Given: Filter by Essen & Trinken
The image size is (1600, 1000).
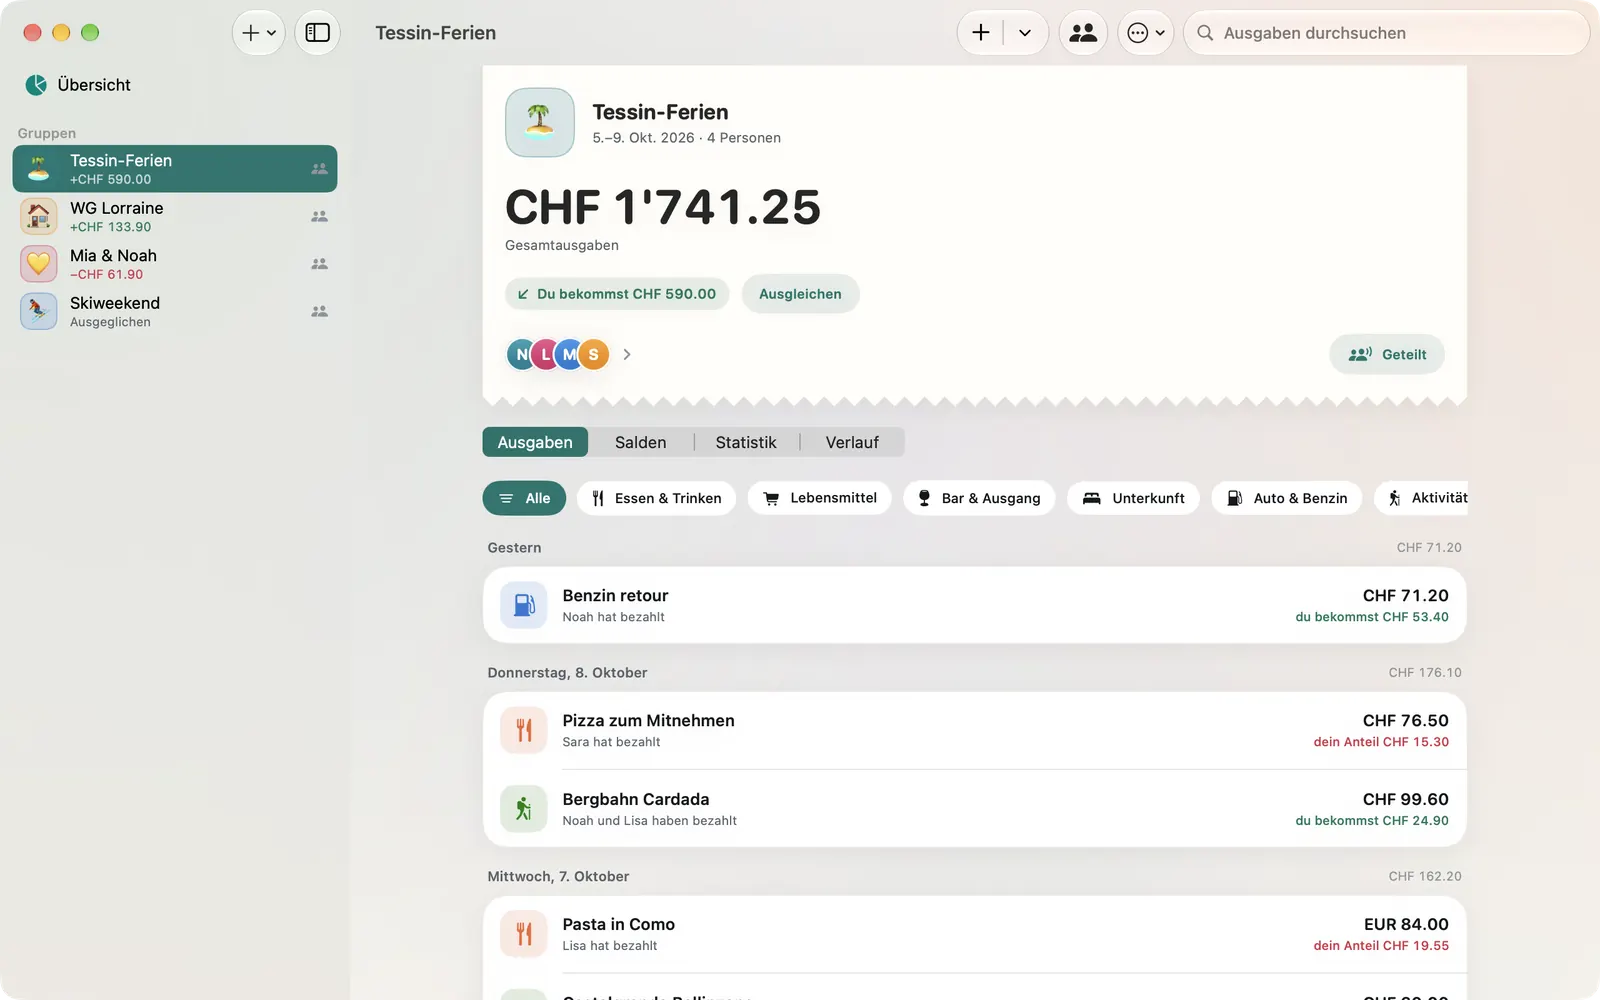Looking at the screenshot, I should pyautogui.click(x=656, y=498).
